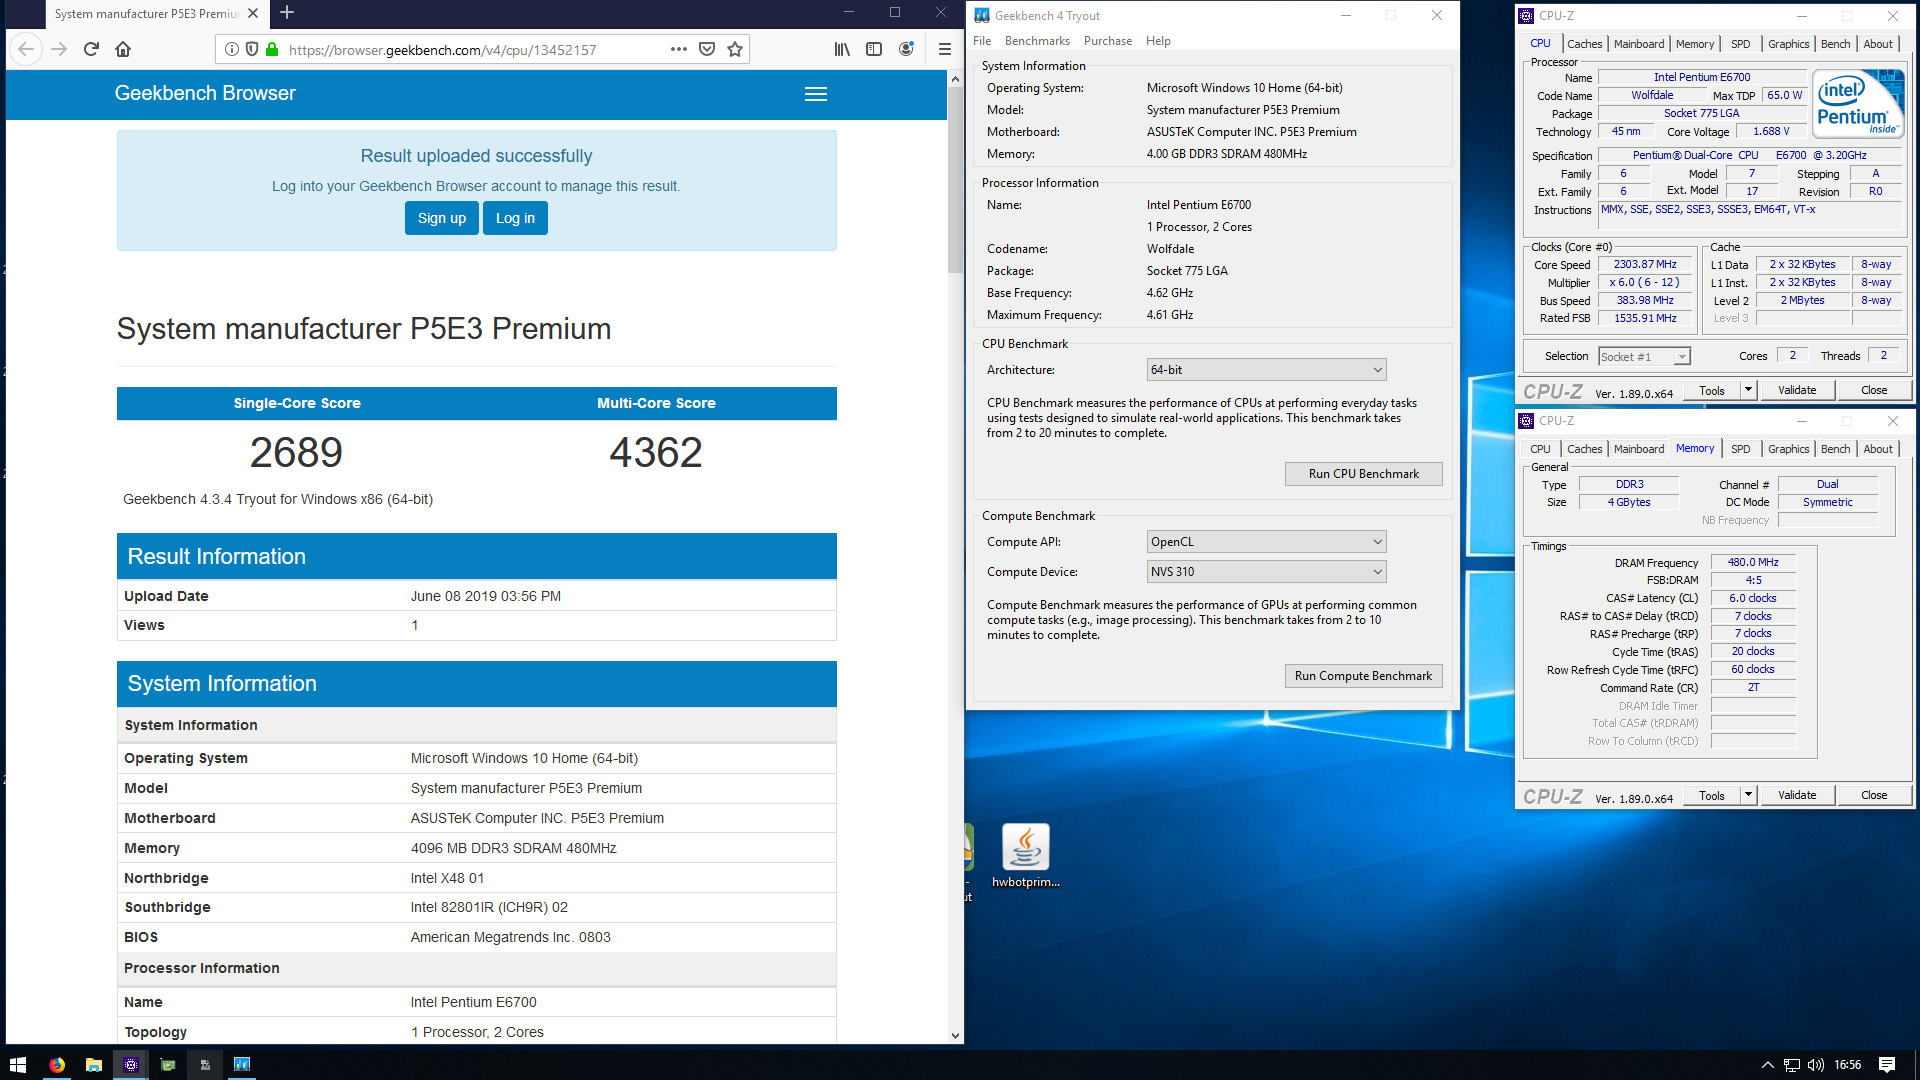Switch to About tab in upper CPU-Z
Image resolution: width=1920 pixels, height=1080 pixels.
[1878, 44]
